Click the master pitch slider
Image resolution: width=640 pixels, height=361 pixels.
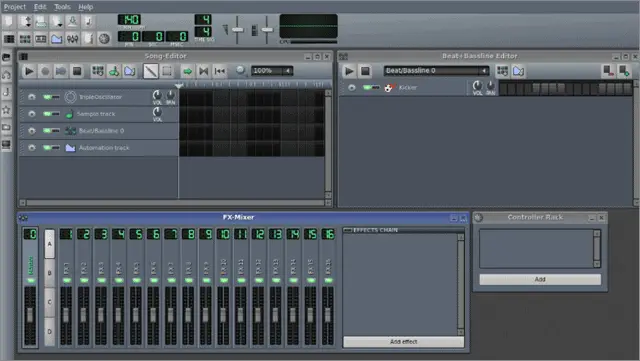pos(267,29)
